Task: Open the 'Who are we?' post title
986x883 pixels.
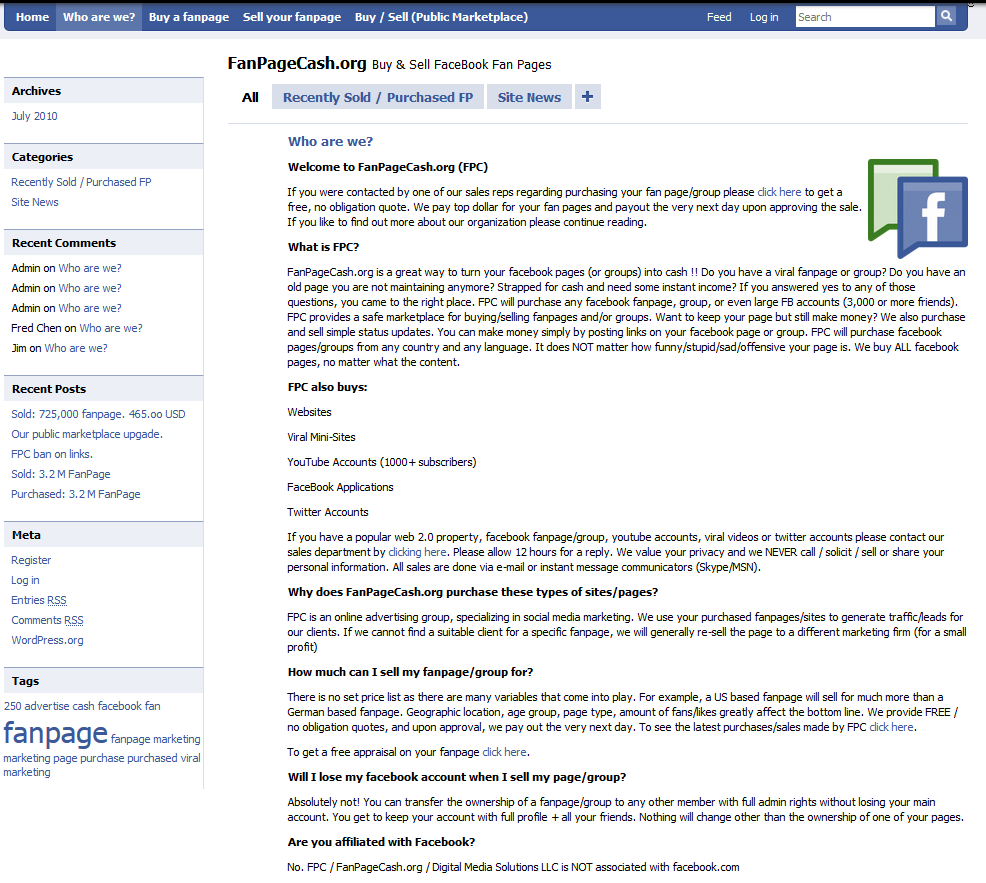Action: coord(330,142)
